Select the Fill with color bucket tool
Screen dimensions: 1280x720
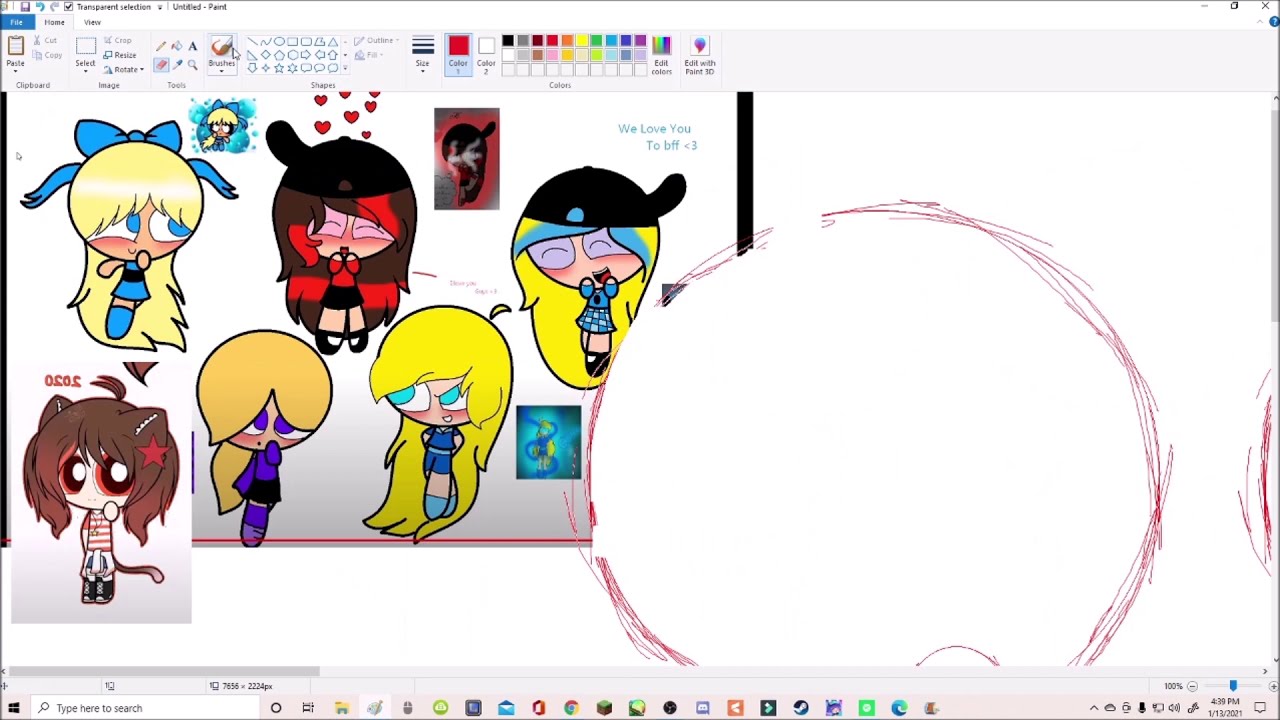(177, 46)
